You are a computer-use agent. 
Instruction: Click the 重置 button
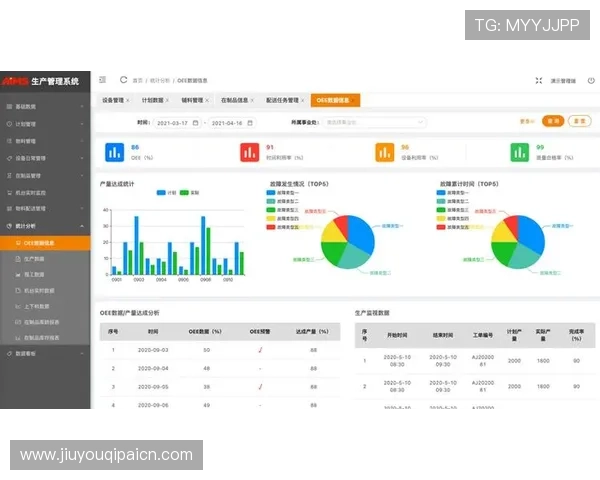tap(579, 121)
